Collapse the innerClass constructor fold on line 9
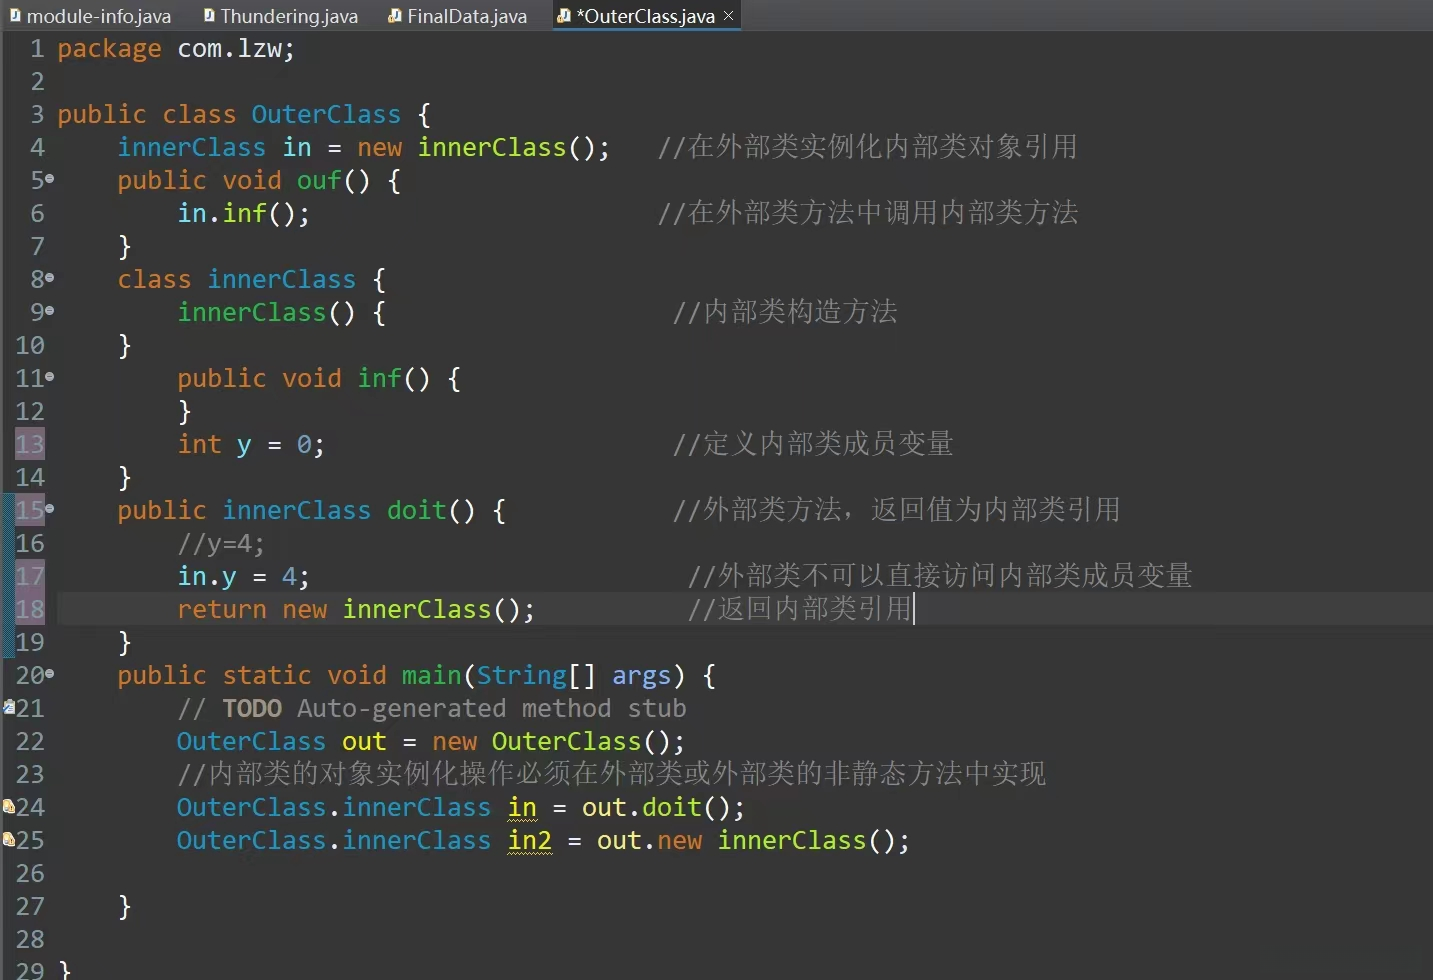Screen dimensions: 1433x980 coord(50,311)
